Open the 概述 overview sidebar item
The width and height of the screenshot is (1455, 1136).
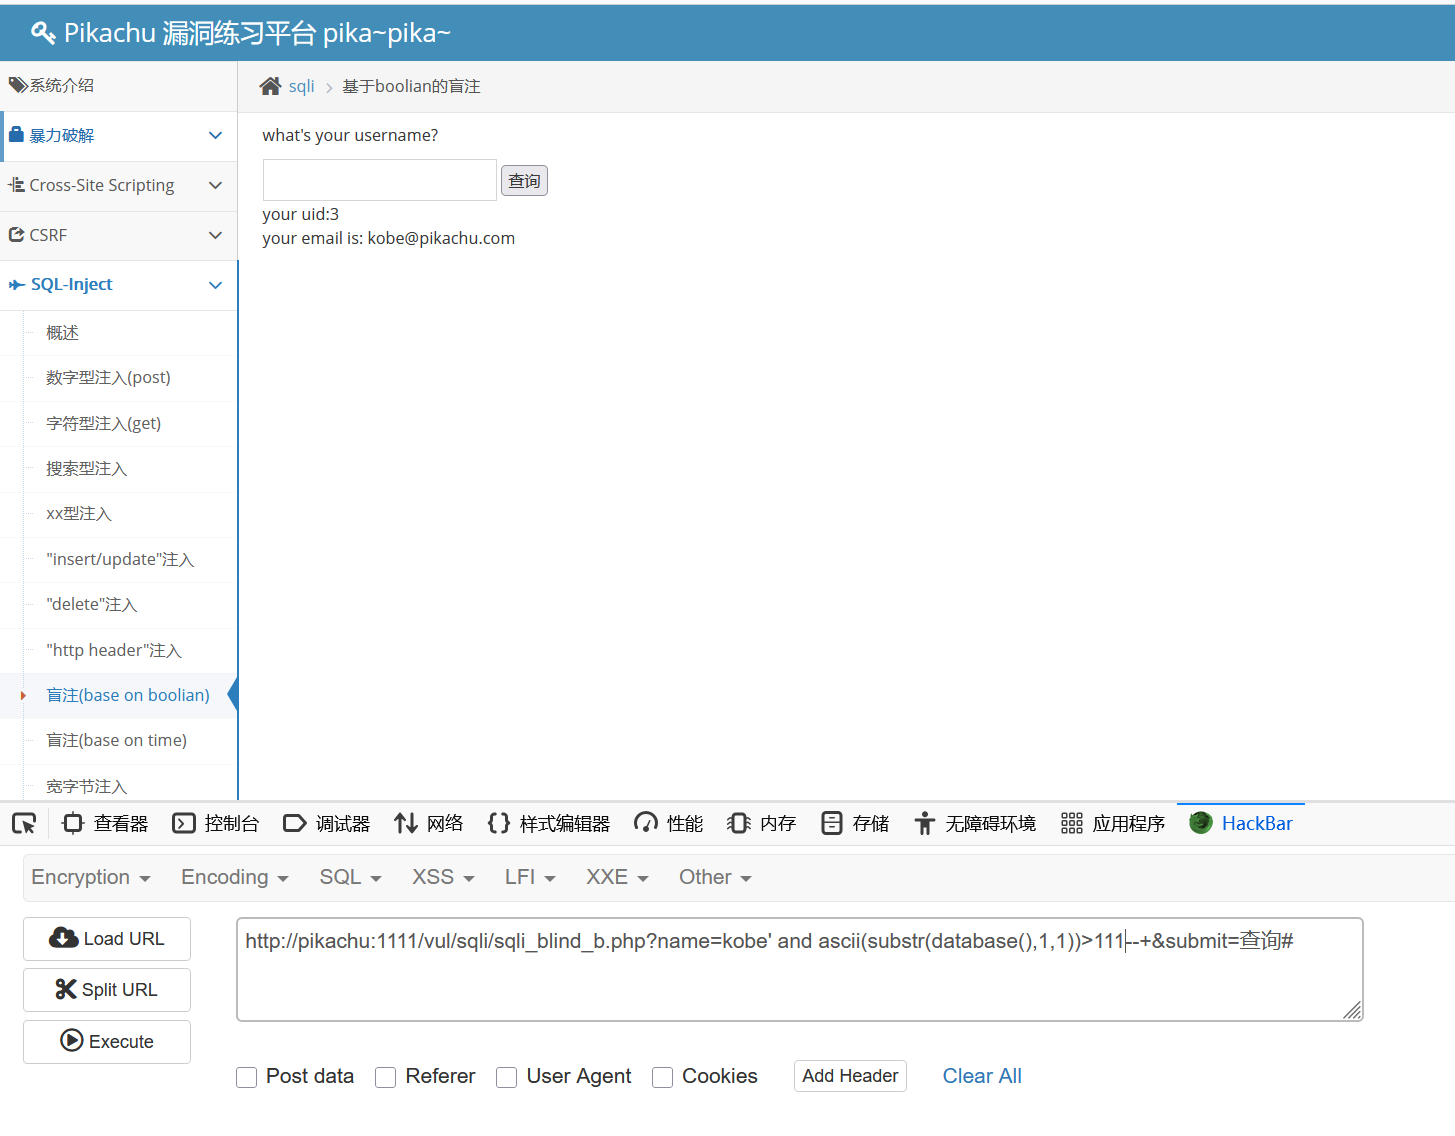[x=62, y=333]
